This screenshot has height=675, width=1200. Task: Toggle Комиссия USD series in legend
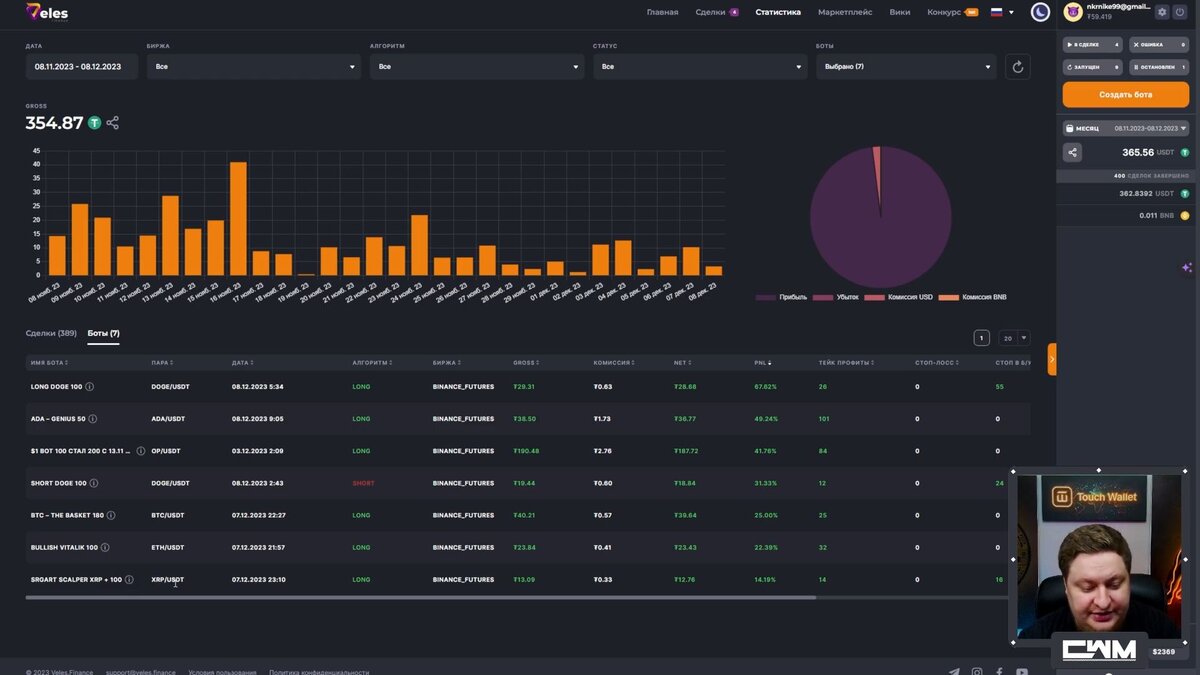tap(897, 297)
